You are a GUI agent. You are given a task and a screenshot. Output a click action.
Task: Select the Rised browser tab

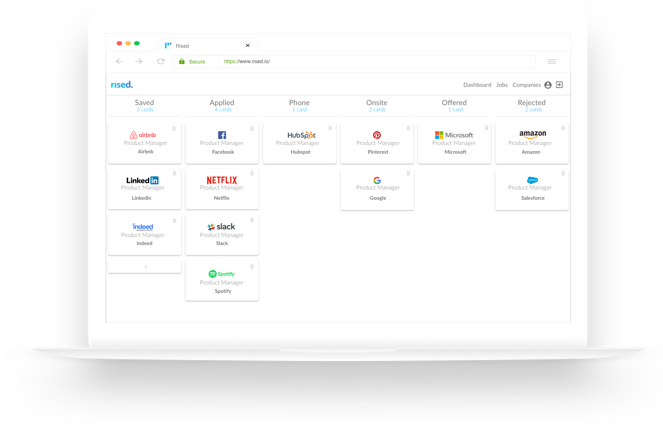point(207,45)
